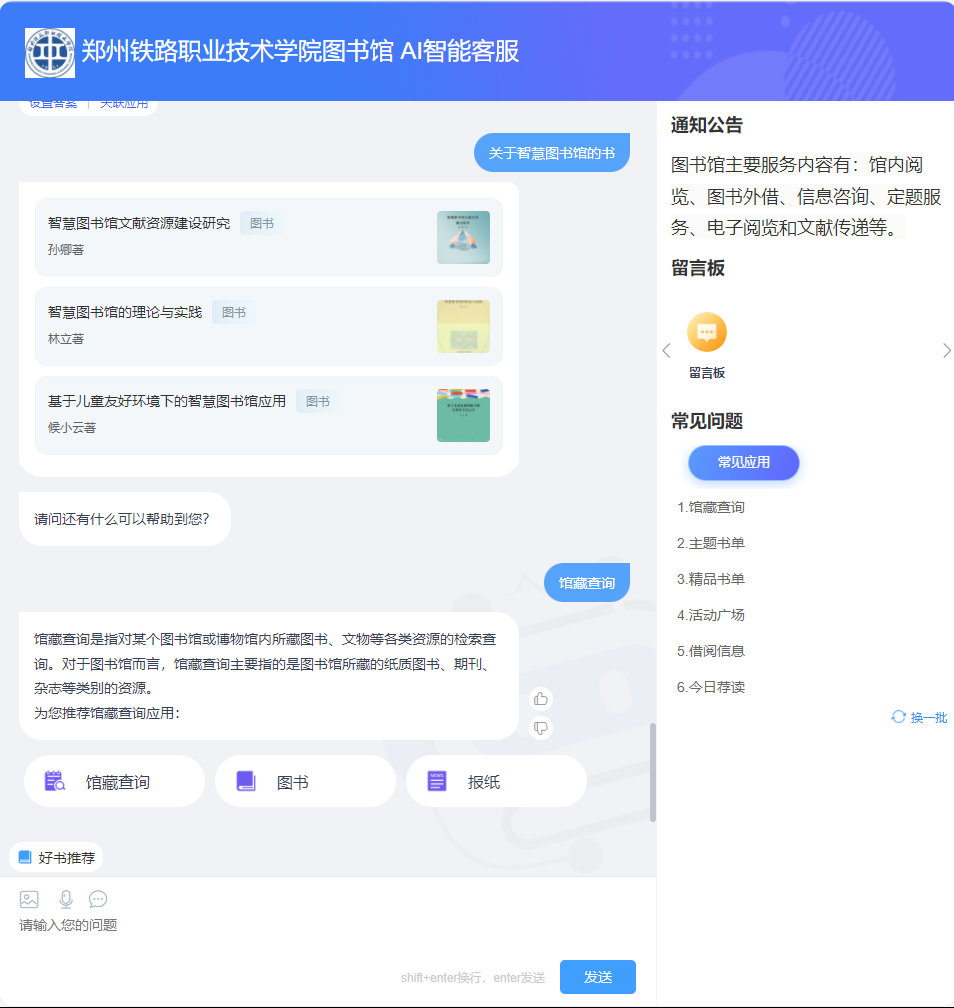Viewport: 954px width, 1008px height.
Task: Give a thumbs up to the answer
Action: click(541, 699)
